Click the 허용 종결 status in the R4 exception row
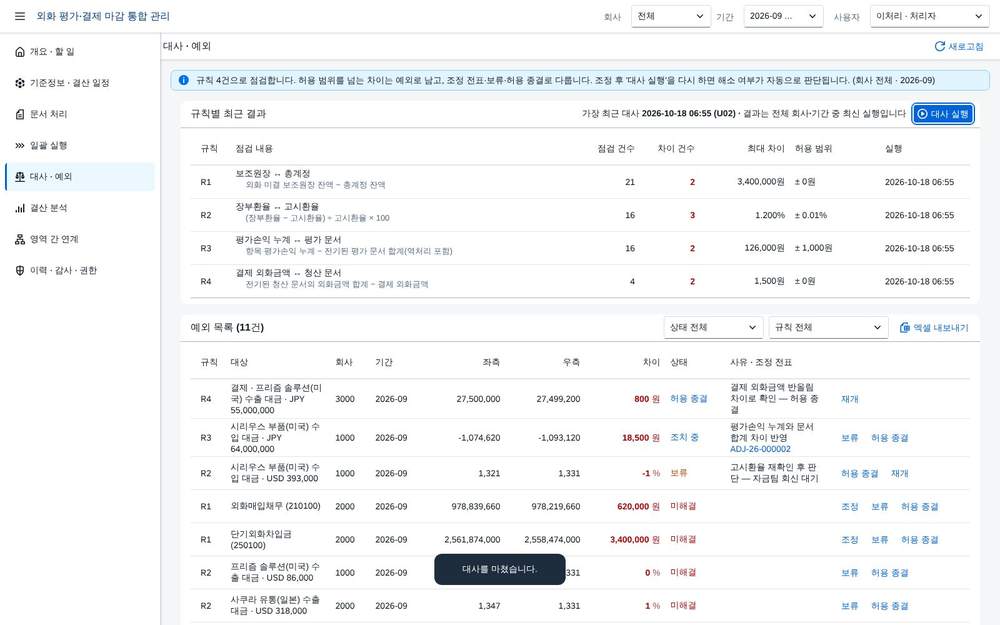Screen dimensions: 1000x625 click(689, 399)
